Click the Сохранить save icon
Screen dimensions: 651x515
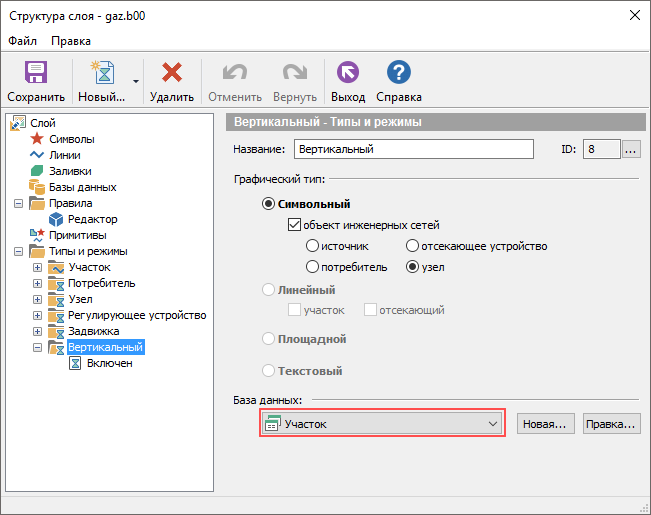tap(36, 72)
